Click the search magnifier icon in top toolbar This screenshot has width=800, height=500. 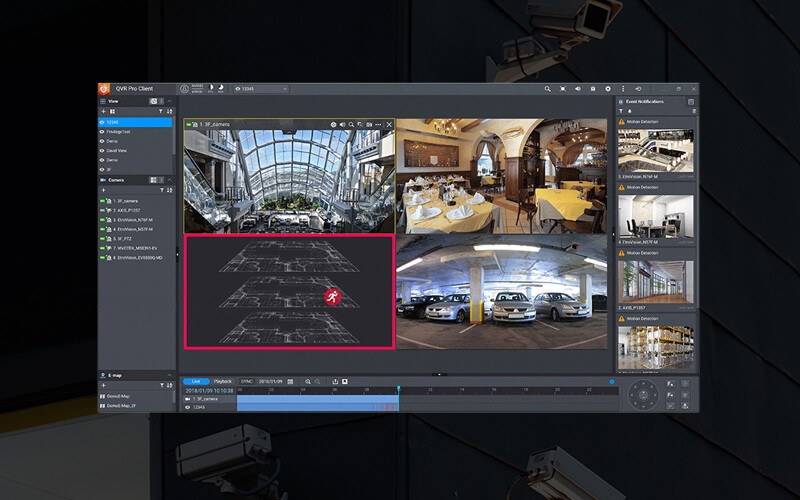[x=548, y=89]
